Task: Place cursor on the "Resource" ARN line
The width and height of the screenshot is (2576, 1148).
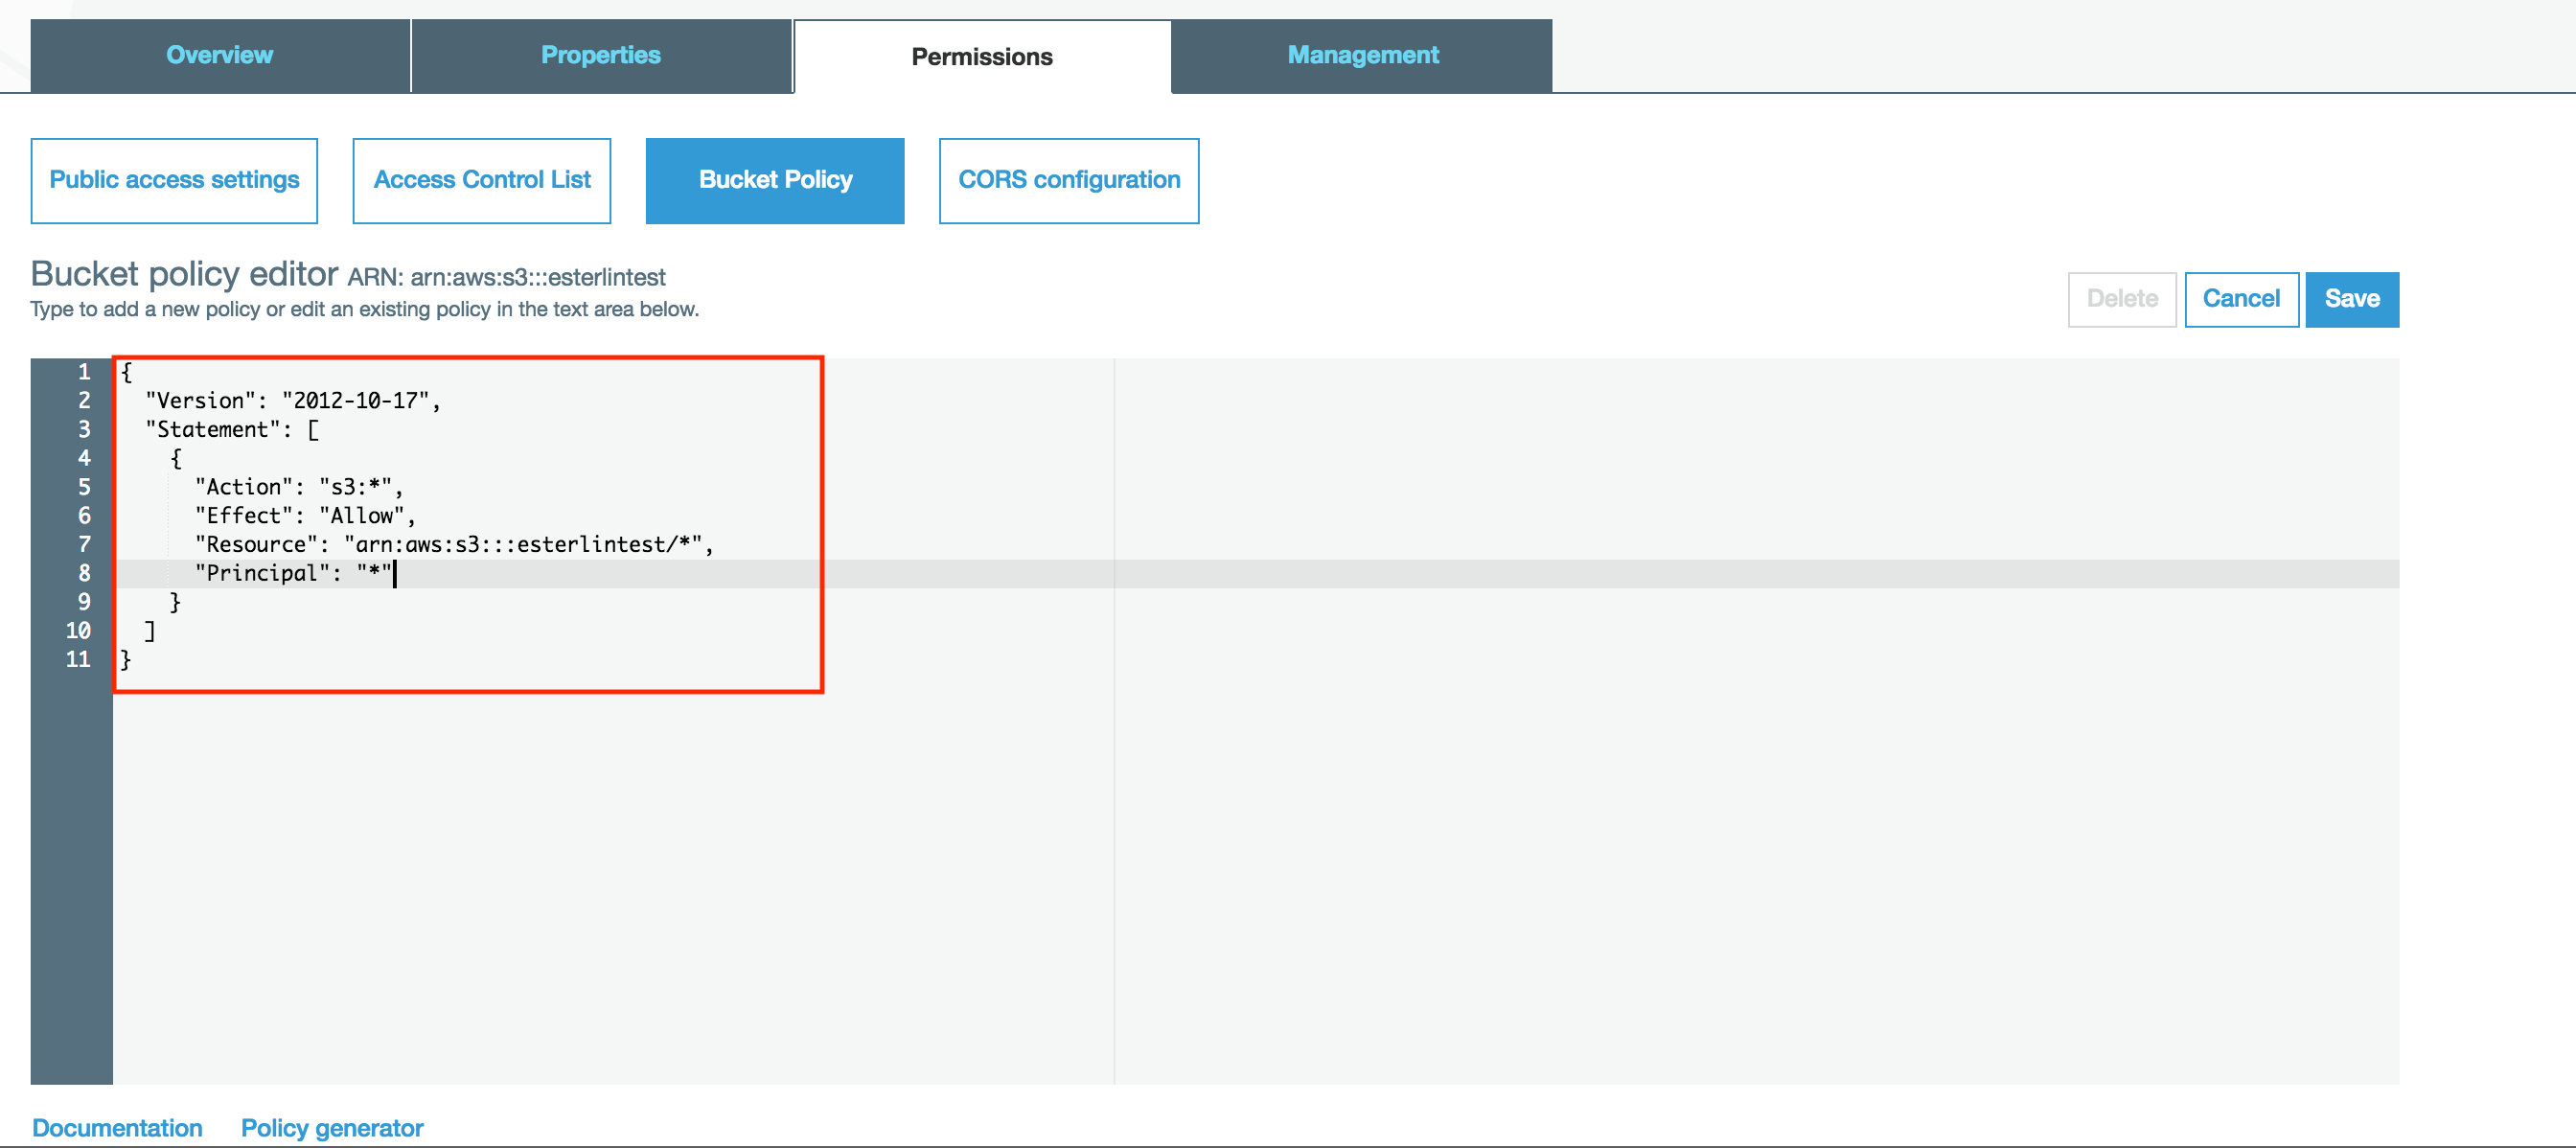Action: click(x=453, y=545)
